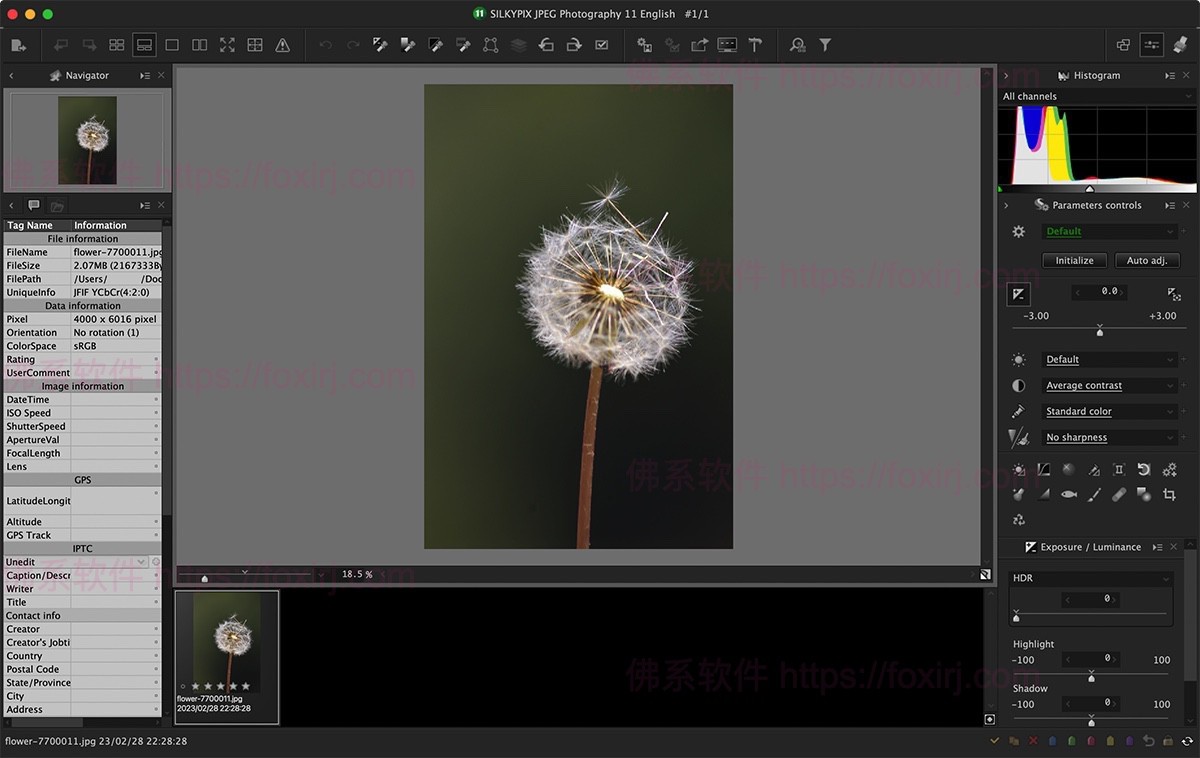Click the rotate left toolbar icon
Screen dimensions: 1200x758
pyautogui.click(x=546, y=45)
